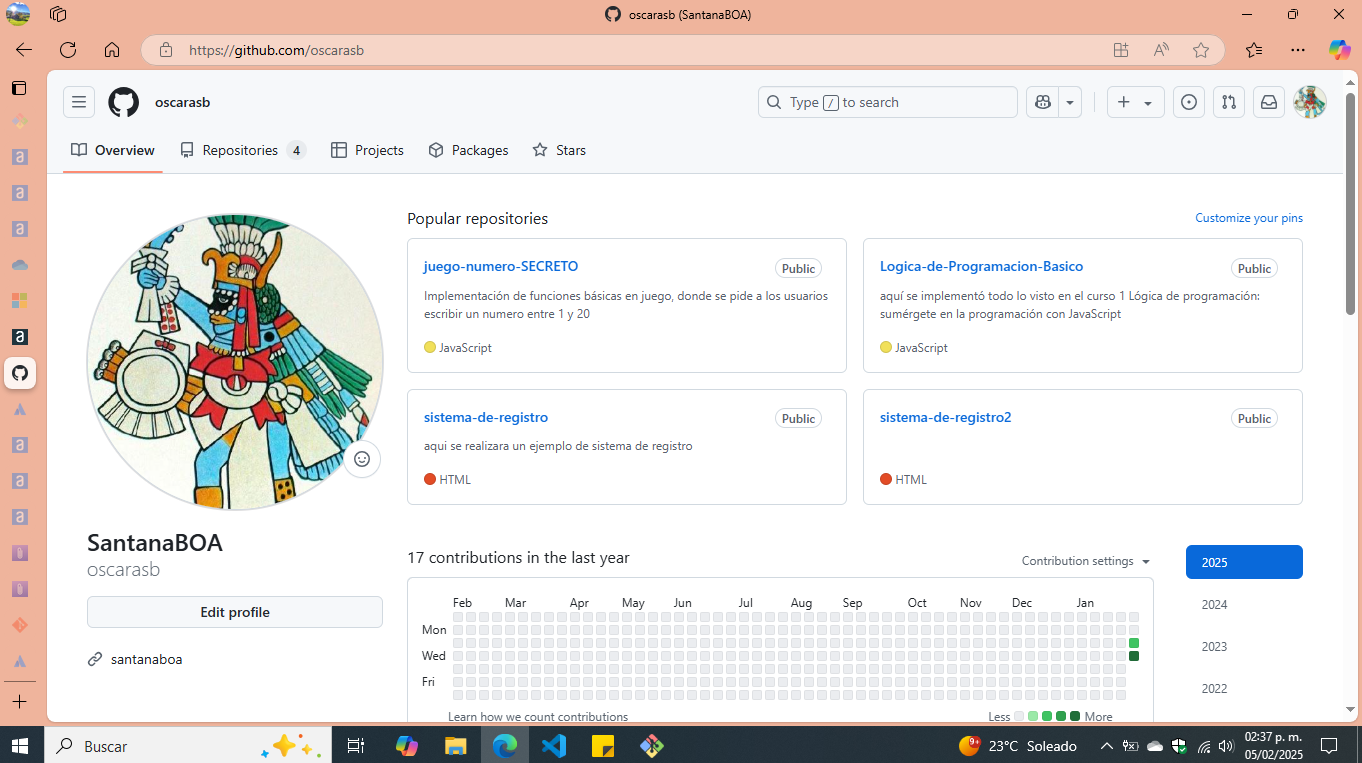Click the darkest green legend square near More
The image size is (1362, 763).
click(x=1075, y=716)
